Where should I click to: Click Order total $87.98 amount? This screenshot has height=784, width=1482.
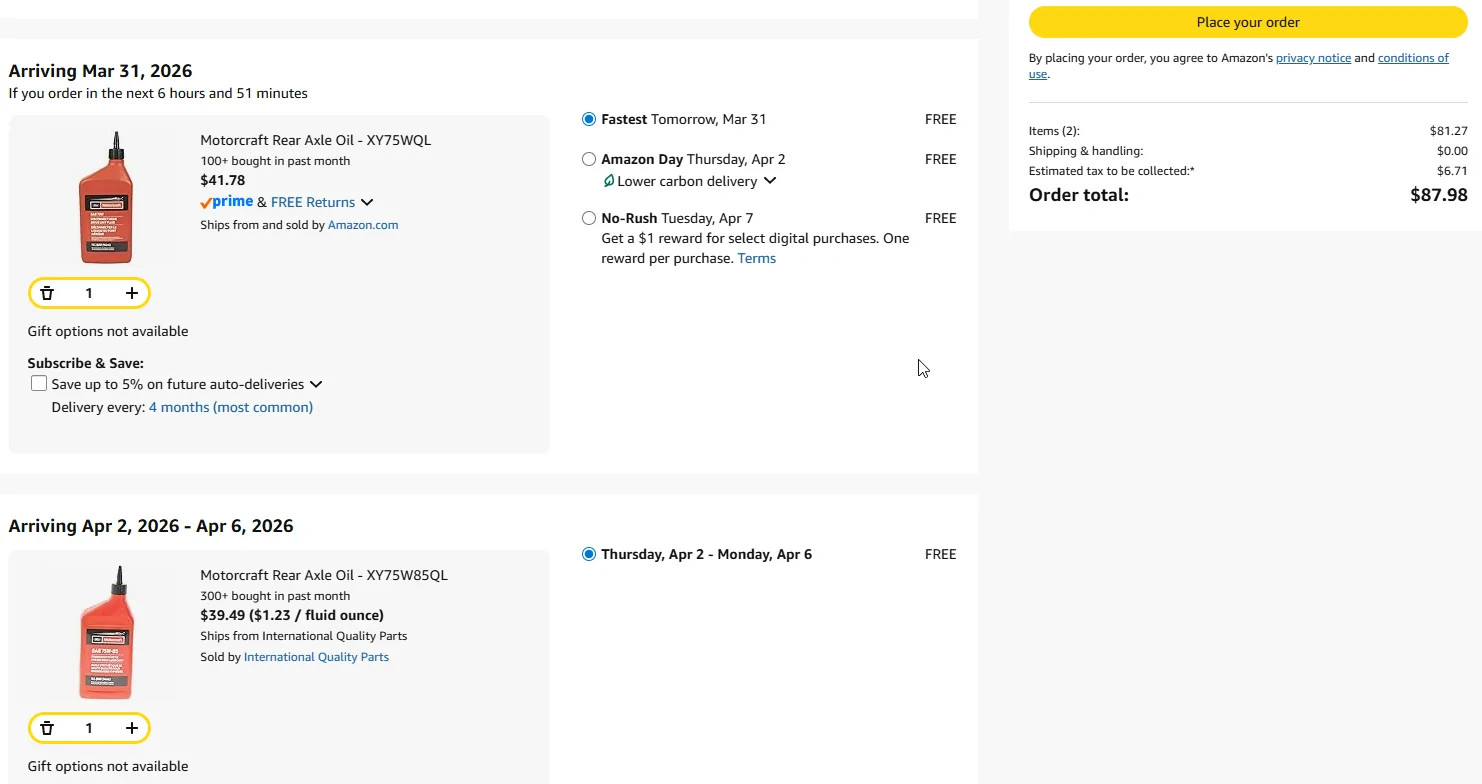(x=1439, y=195)
